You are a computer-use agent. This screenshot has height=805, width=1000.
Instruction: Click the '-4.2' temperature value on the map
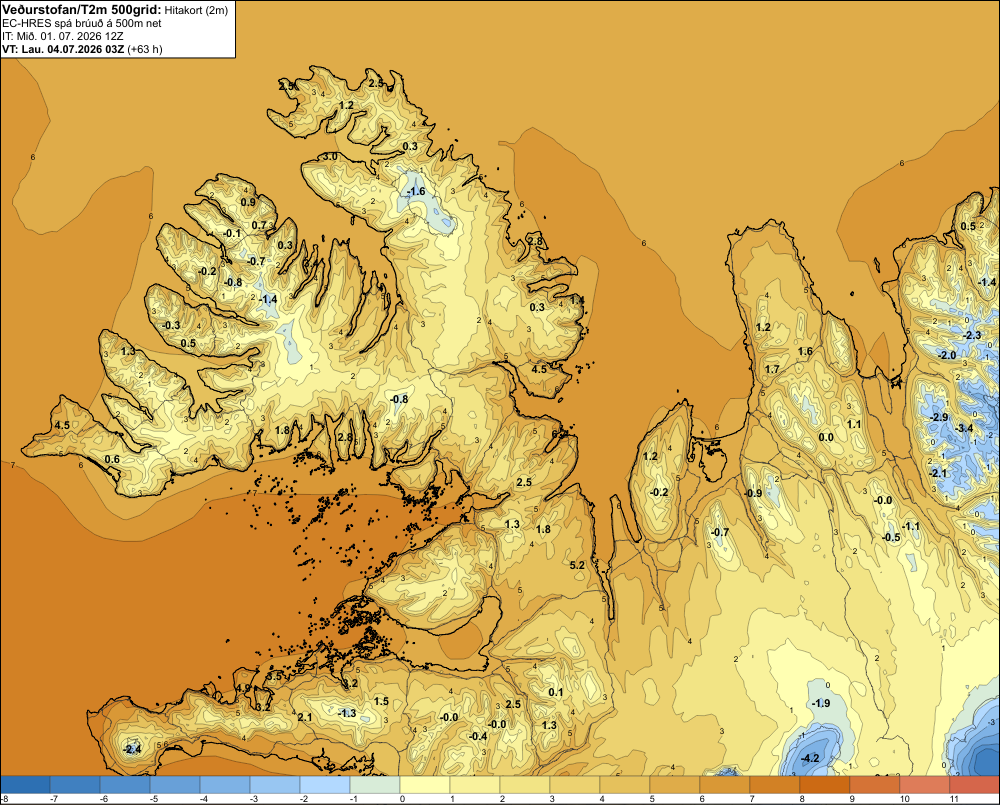(810, 758)
